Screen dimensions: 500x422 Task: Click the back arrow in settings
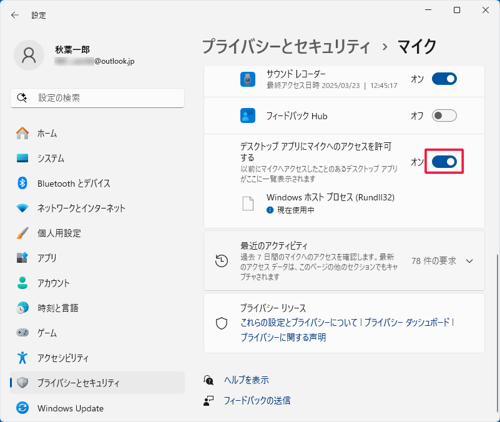tap(15, 15)
